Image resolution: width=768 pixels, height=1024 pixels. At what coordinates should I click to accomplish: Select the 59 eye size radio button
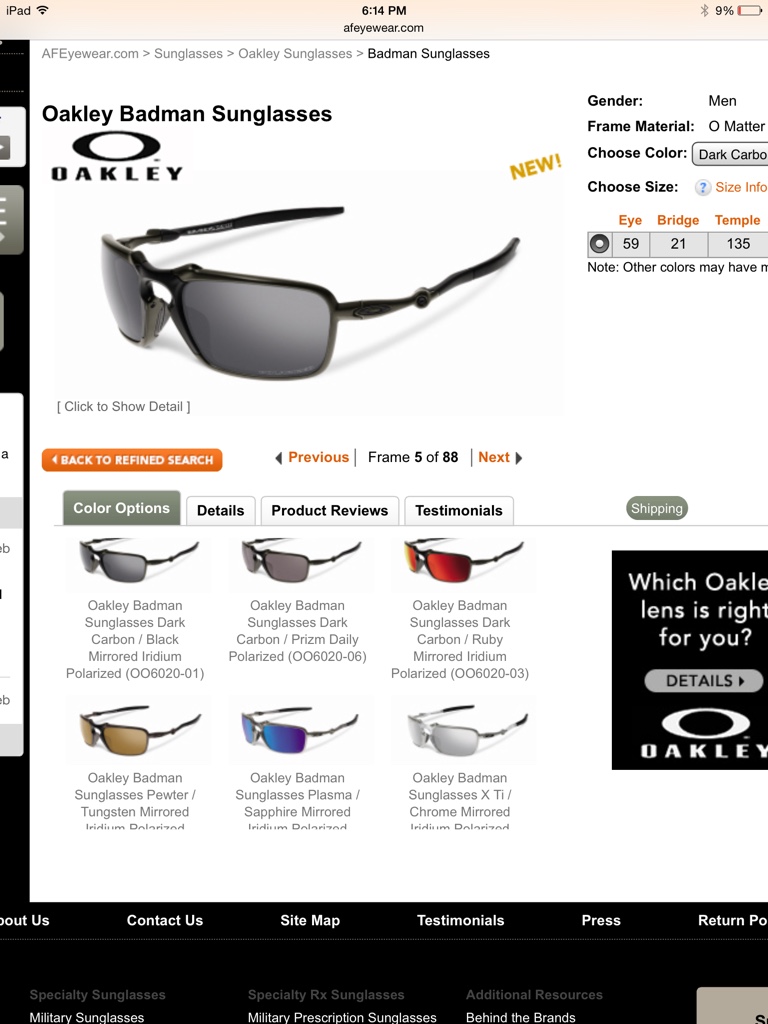pos(599,244)
